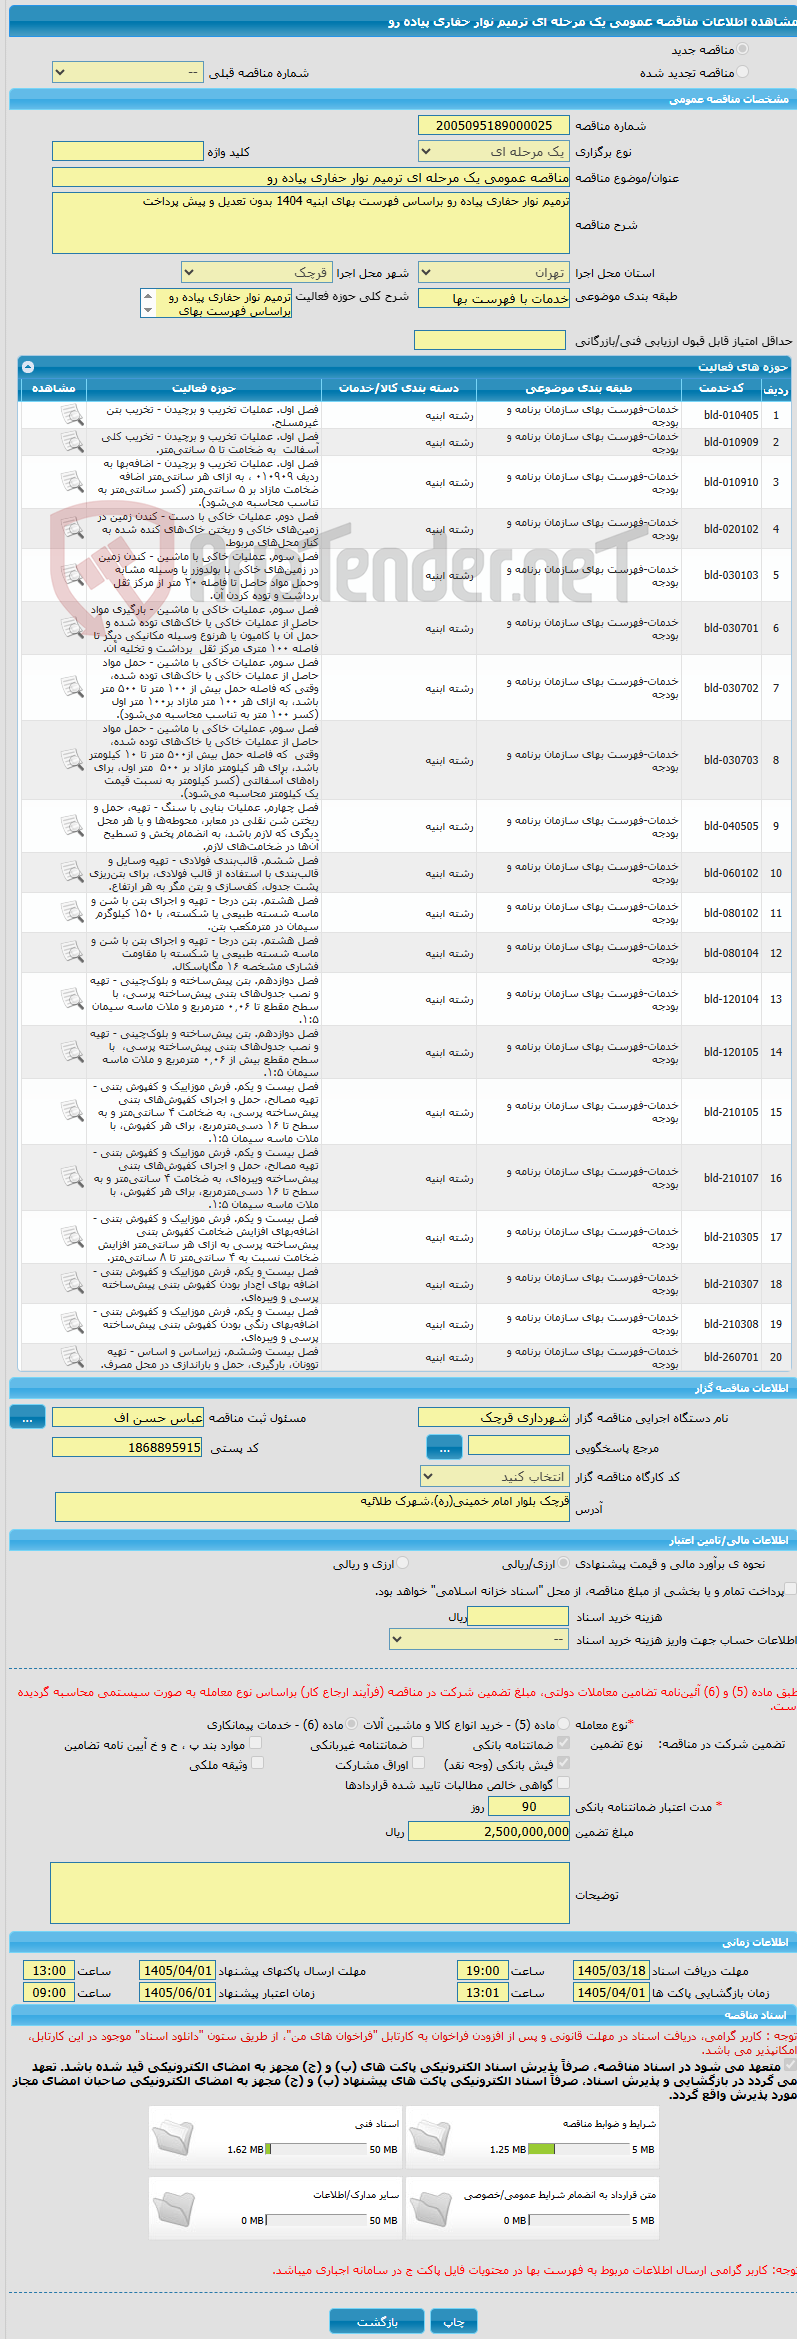Open the اسناد فنی documents folder
This screenshot has height=2339, width=797.
pos(173,2138)
